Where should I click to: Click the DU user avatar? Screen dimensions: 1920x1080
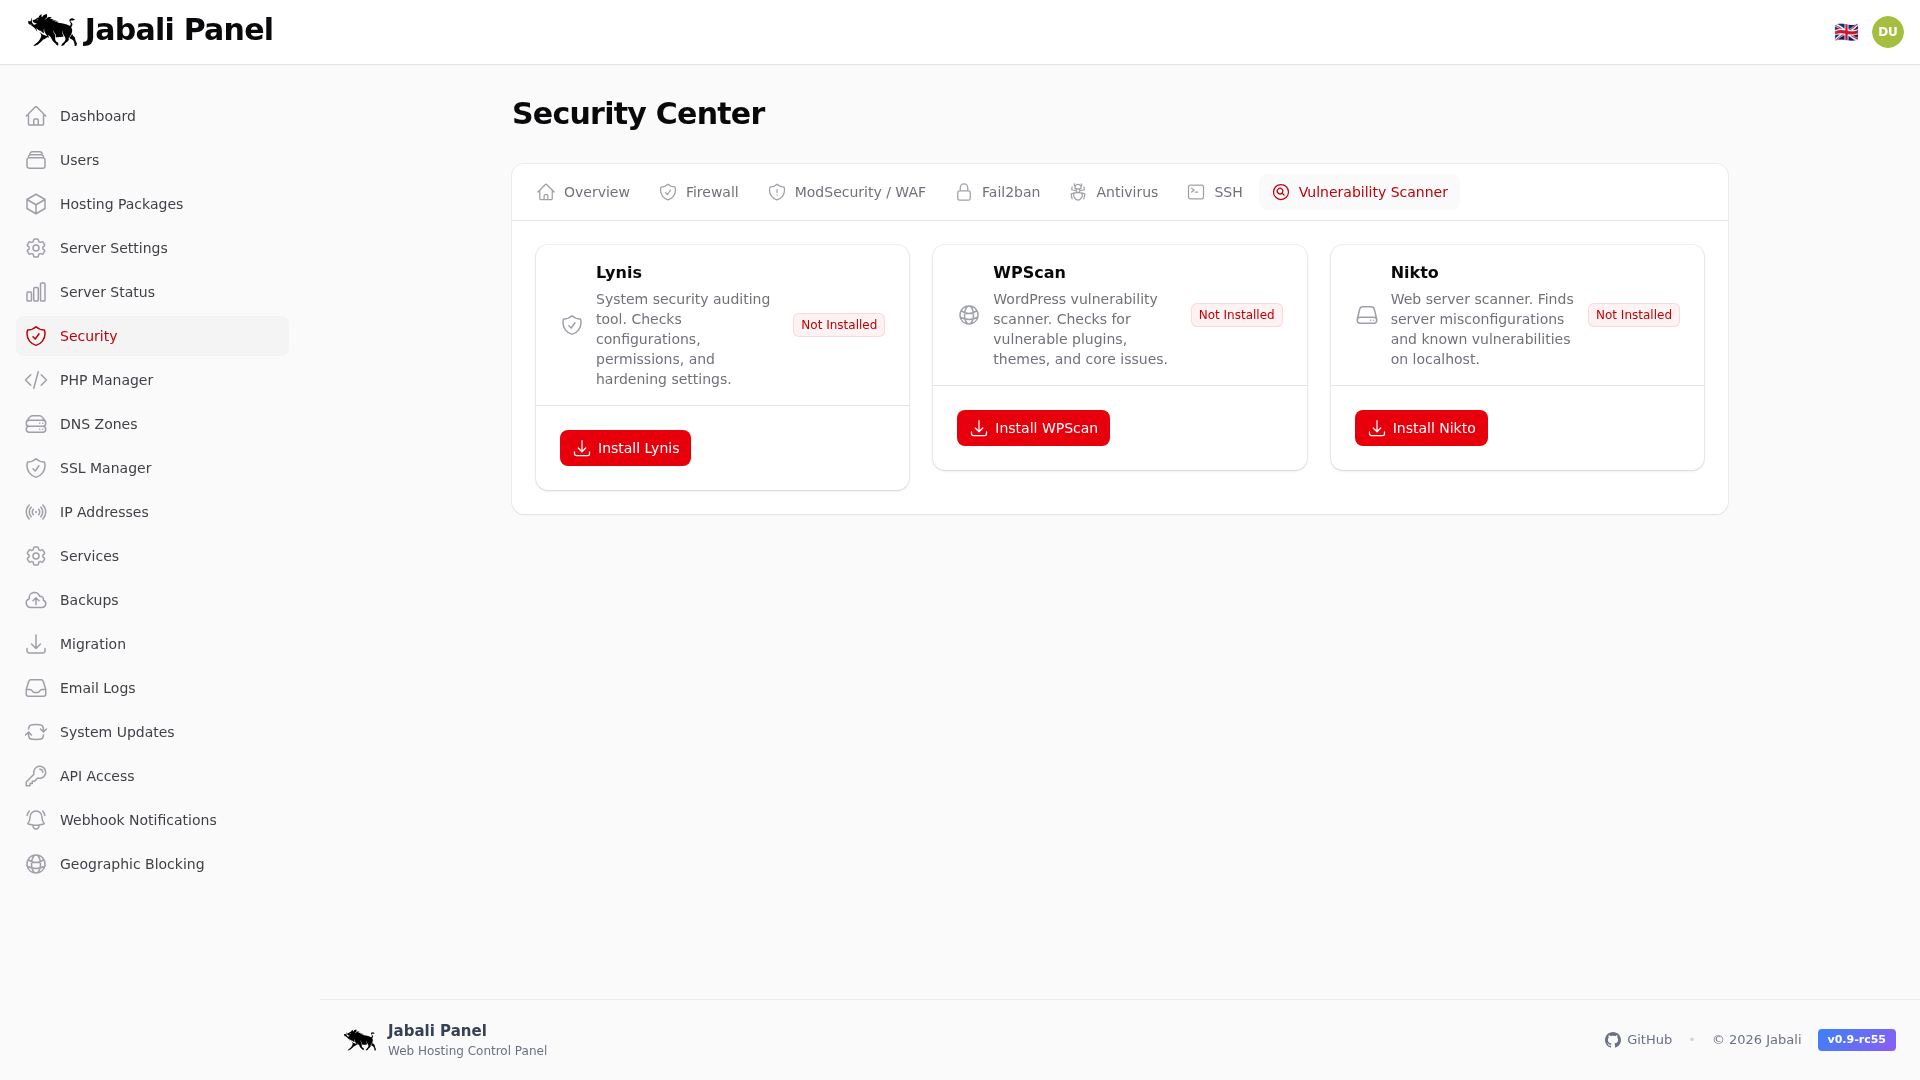pyautogui.click(x=1887, y=31)
